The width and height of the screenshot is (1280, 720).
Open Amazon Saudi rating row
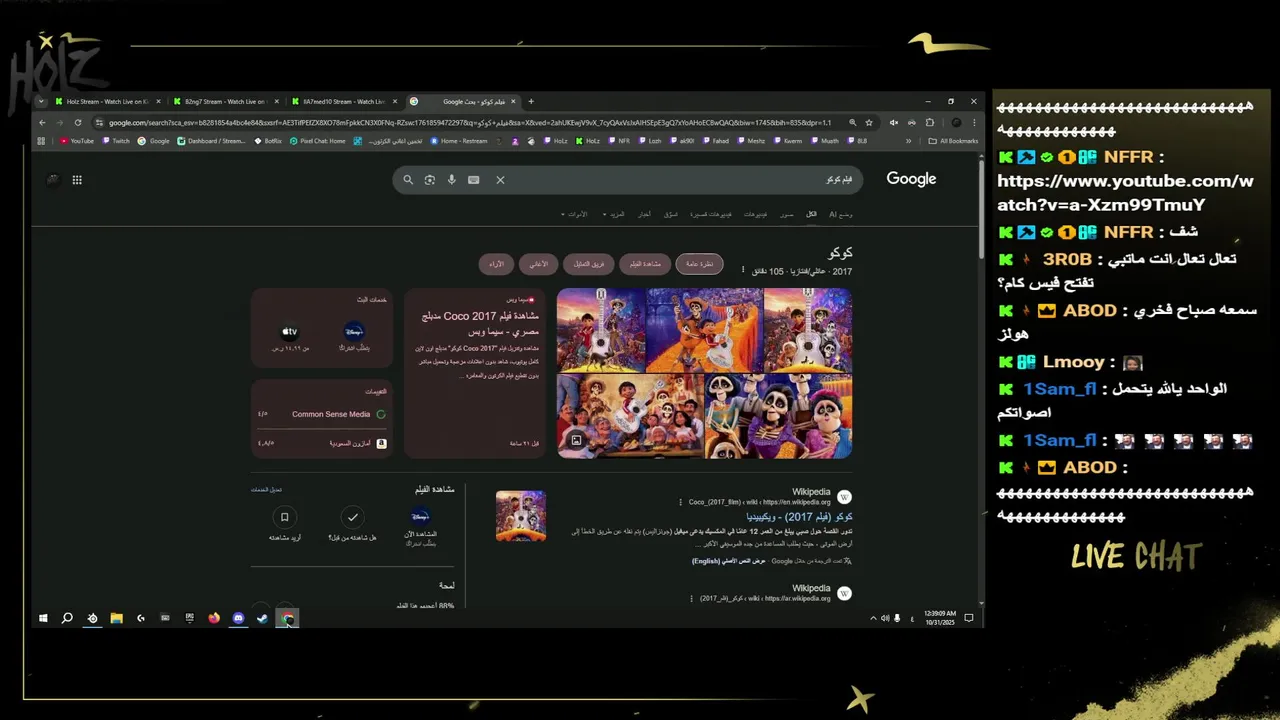pyautogui.click(x=322, y=443)
